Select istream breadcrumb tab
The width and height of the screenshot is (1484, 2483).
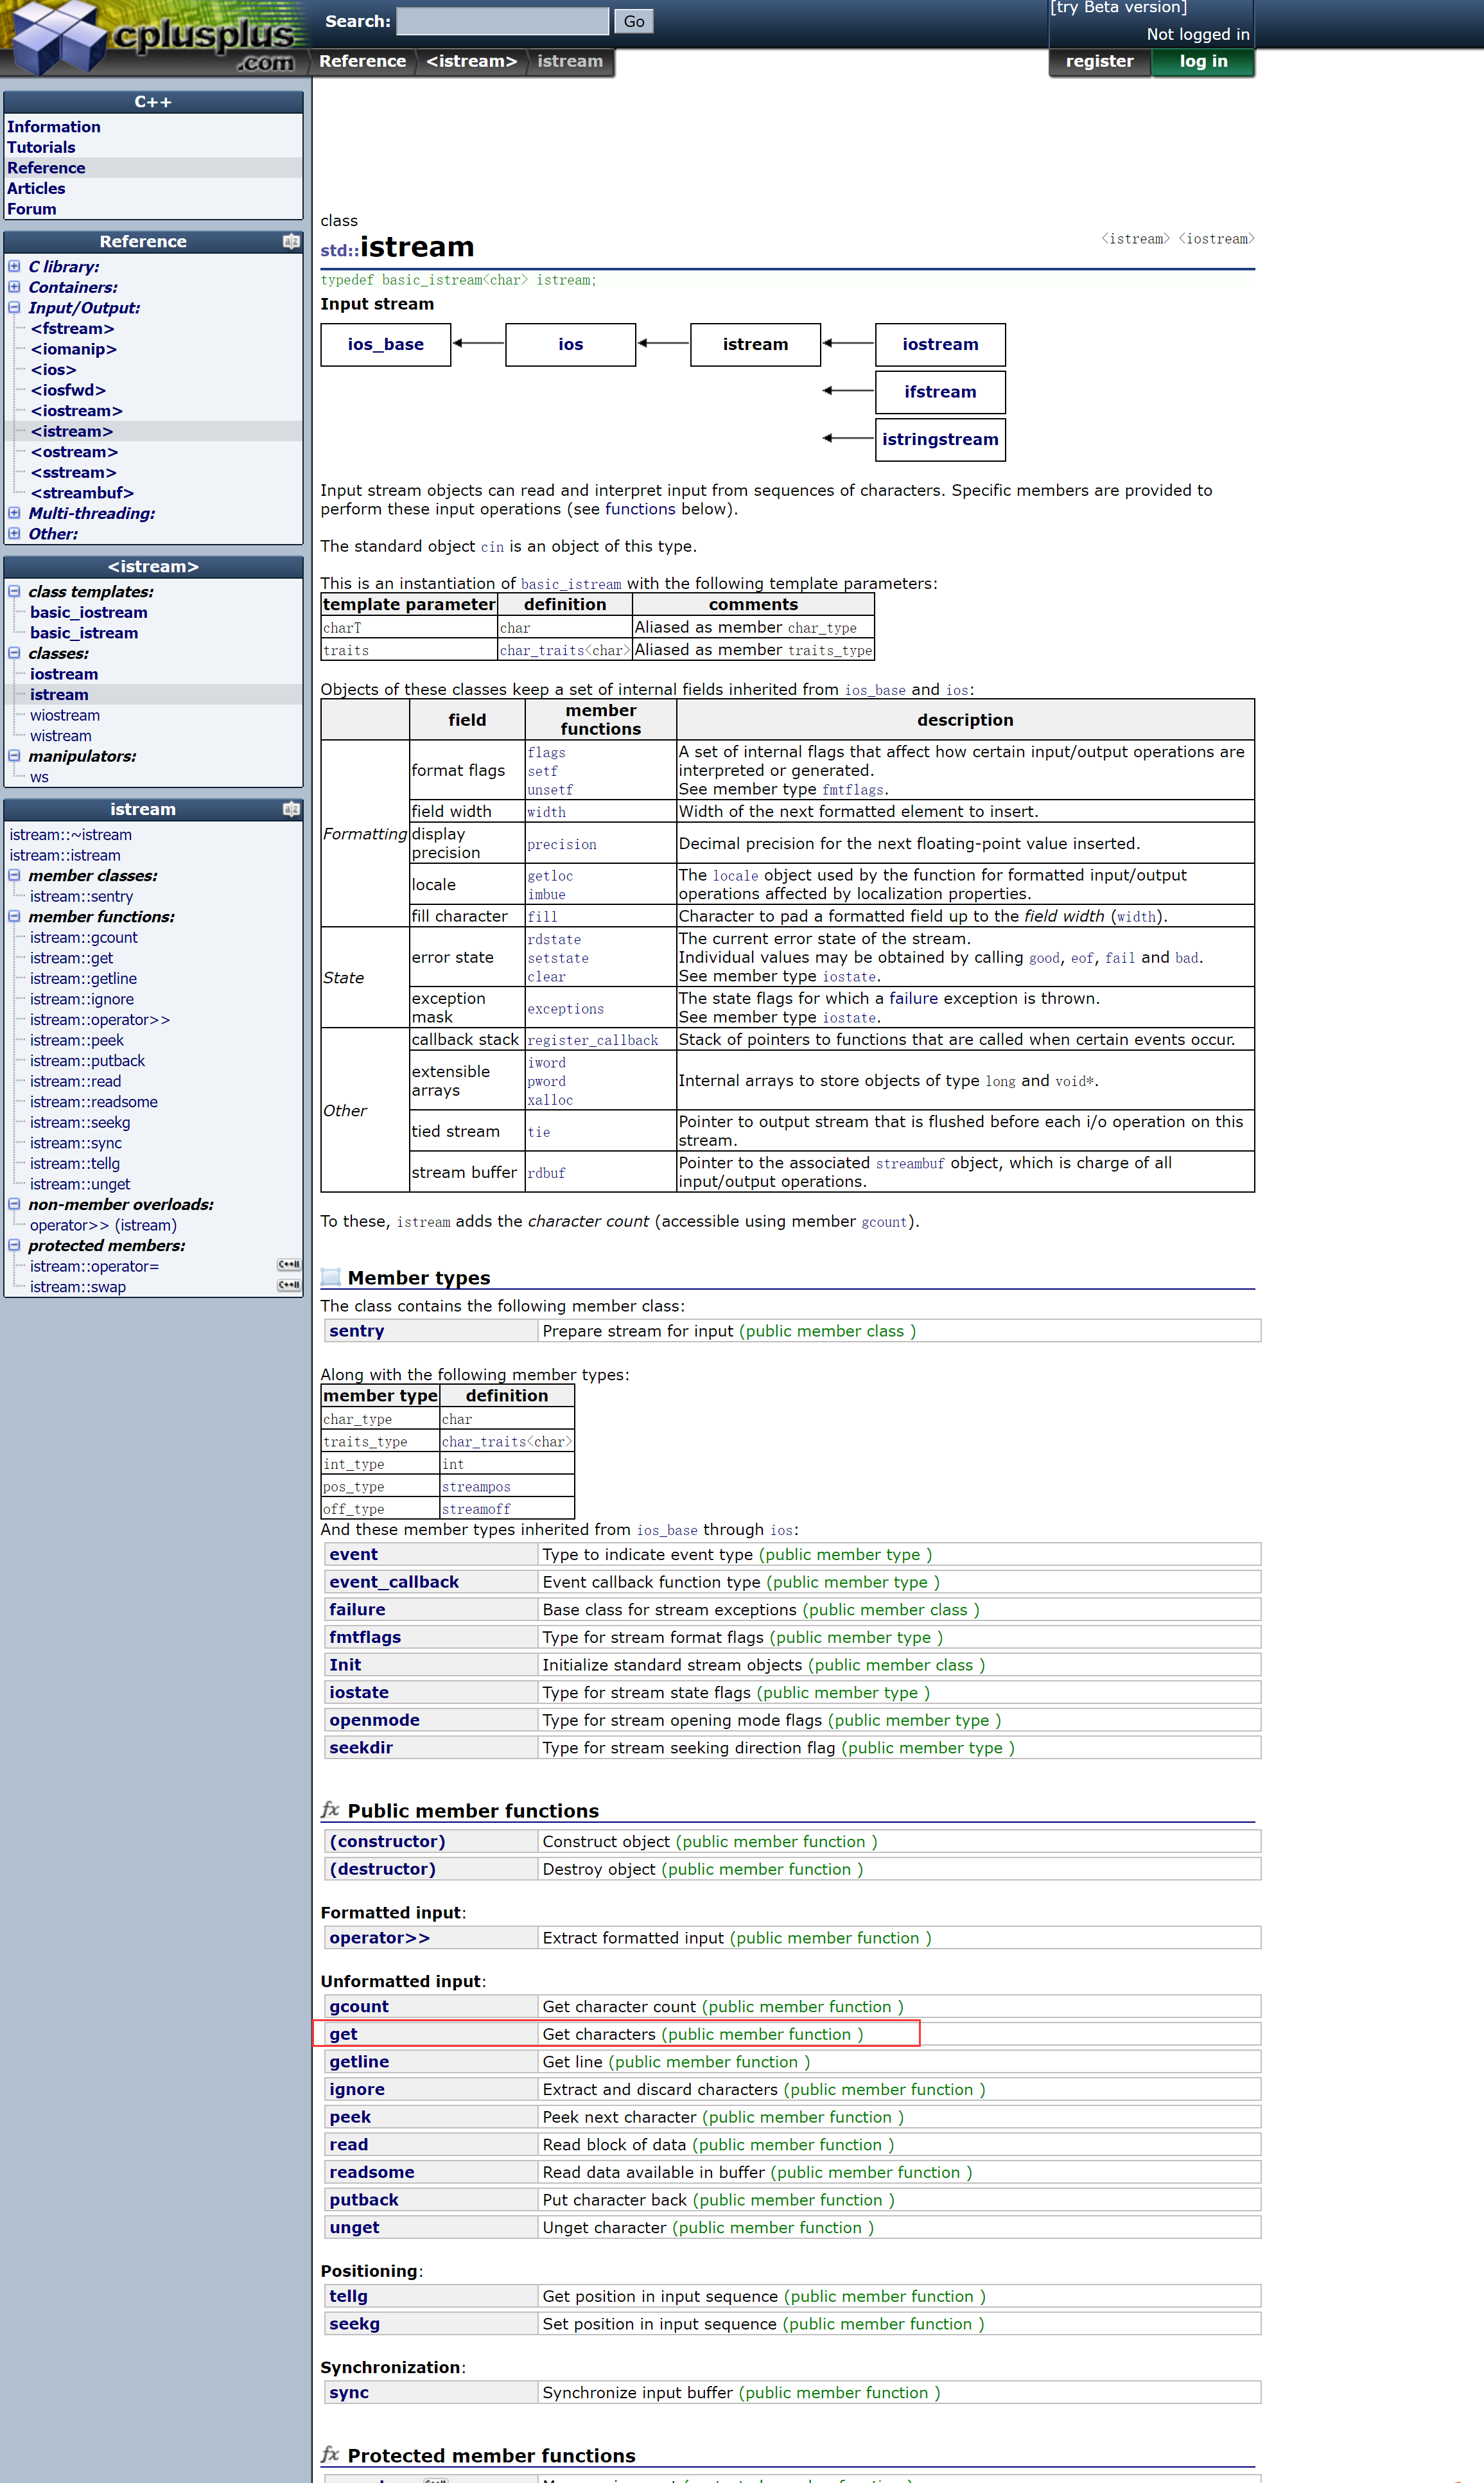[570, 62]
